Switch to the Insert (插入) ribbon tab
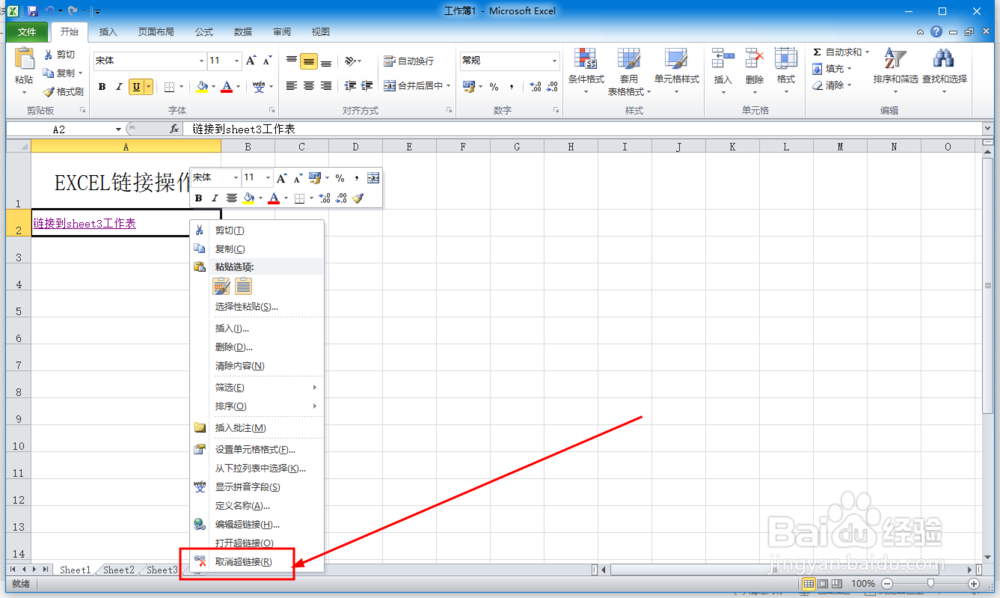The width and height of the screenshot is (1000, 598). click(108, 32)
